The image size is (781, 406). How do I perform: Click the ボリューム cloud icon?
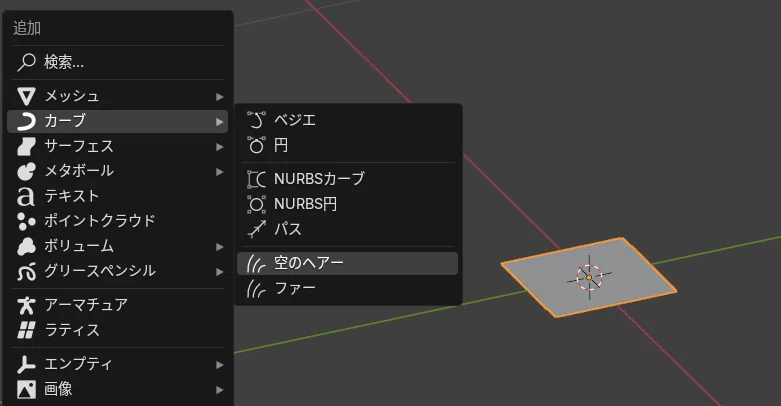[26, 247]
